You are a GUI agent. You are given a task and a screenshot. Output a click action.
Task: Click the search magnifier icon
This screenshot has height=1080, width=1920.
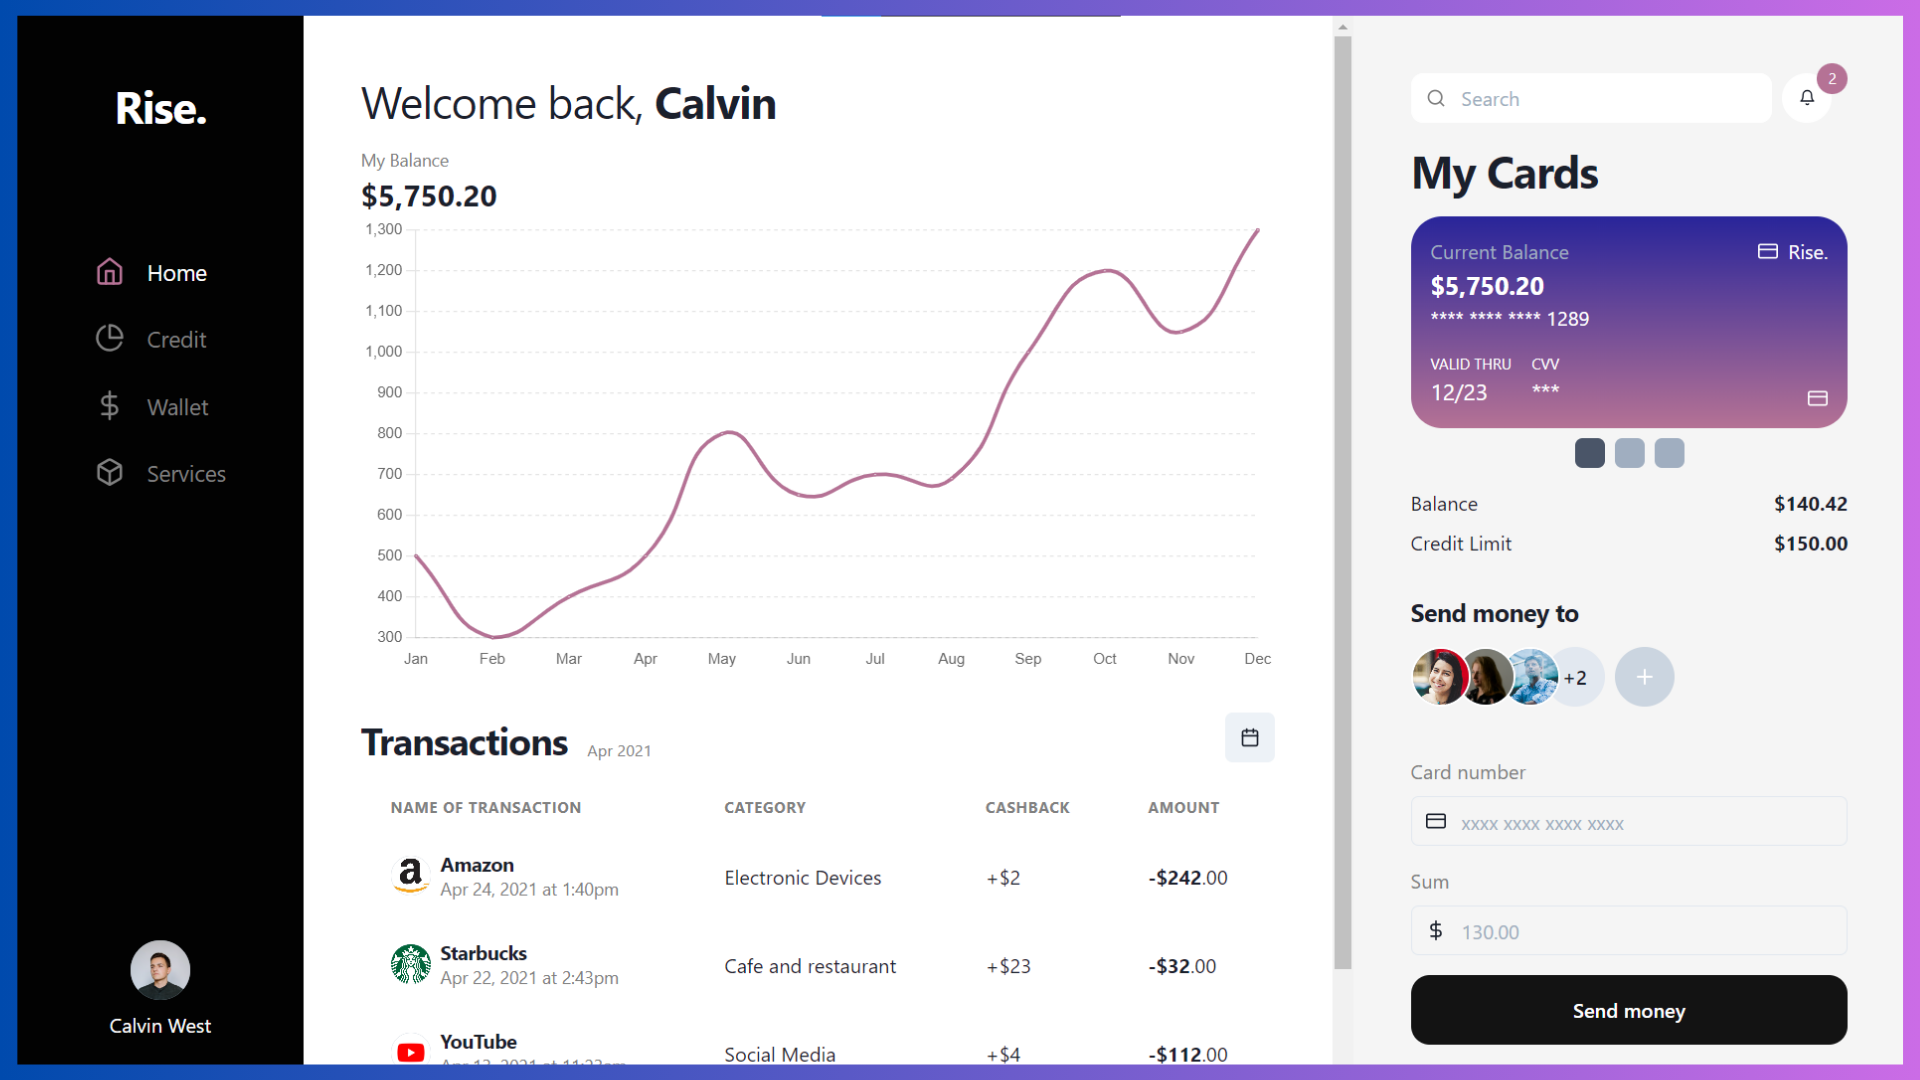tap(1436, 98)
